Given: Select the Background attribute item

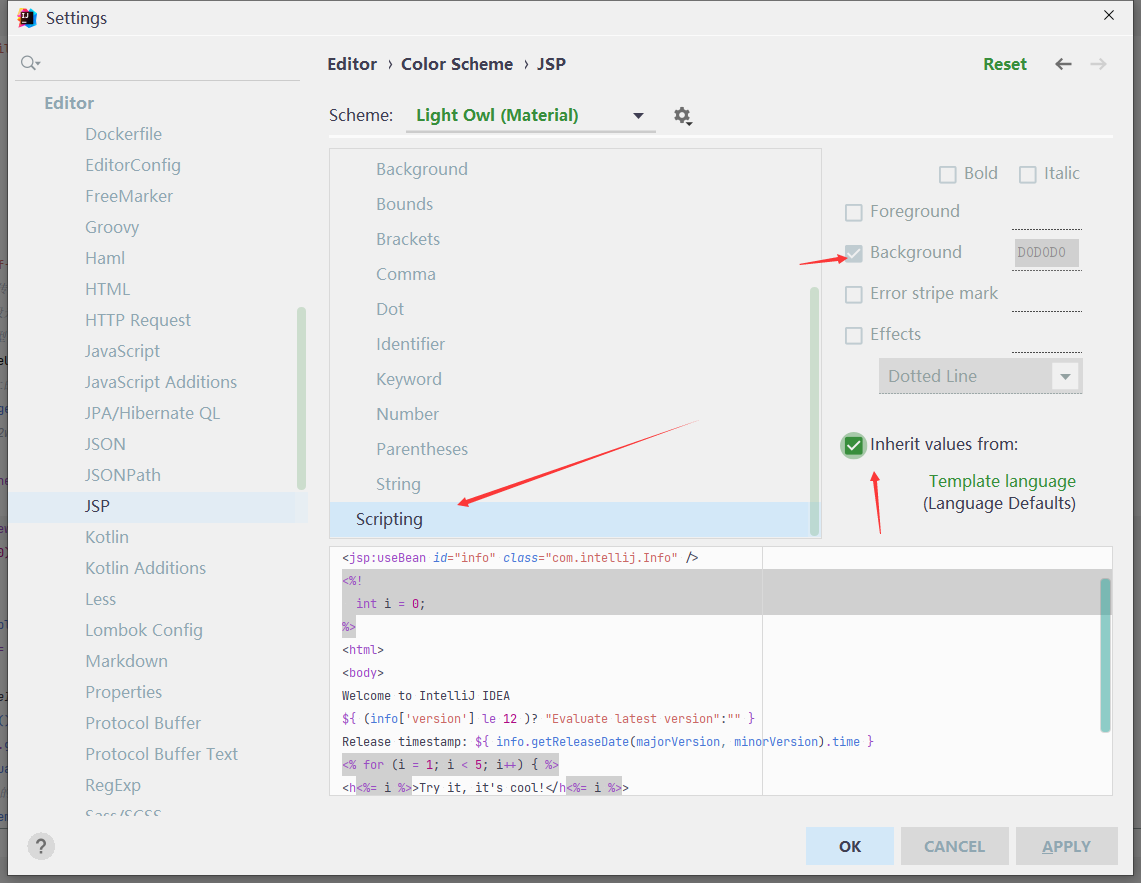Looking at the screenshot, I should pos(422,169).
